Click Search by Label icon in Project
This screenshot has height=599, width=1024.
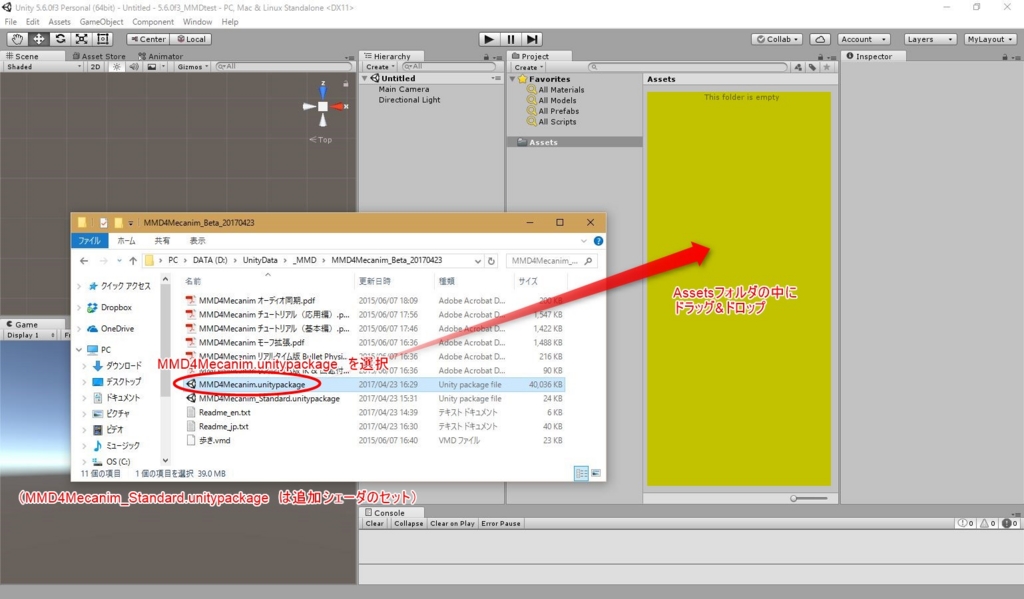tap(812, 67)
